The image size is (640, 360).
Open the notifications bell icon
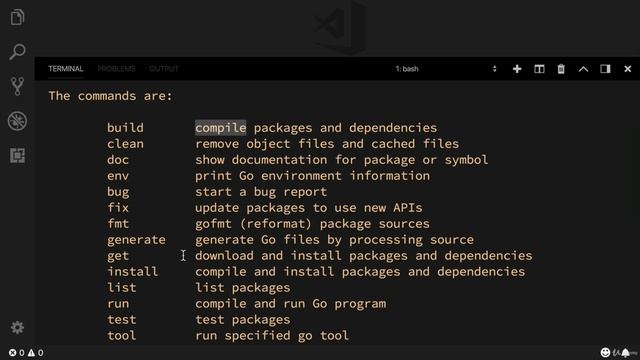[x=626, y=352]
